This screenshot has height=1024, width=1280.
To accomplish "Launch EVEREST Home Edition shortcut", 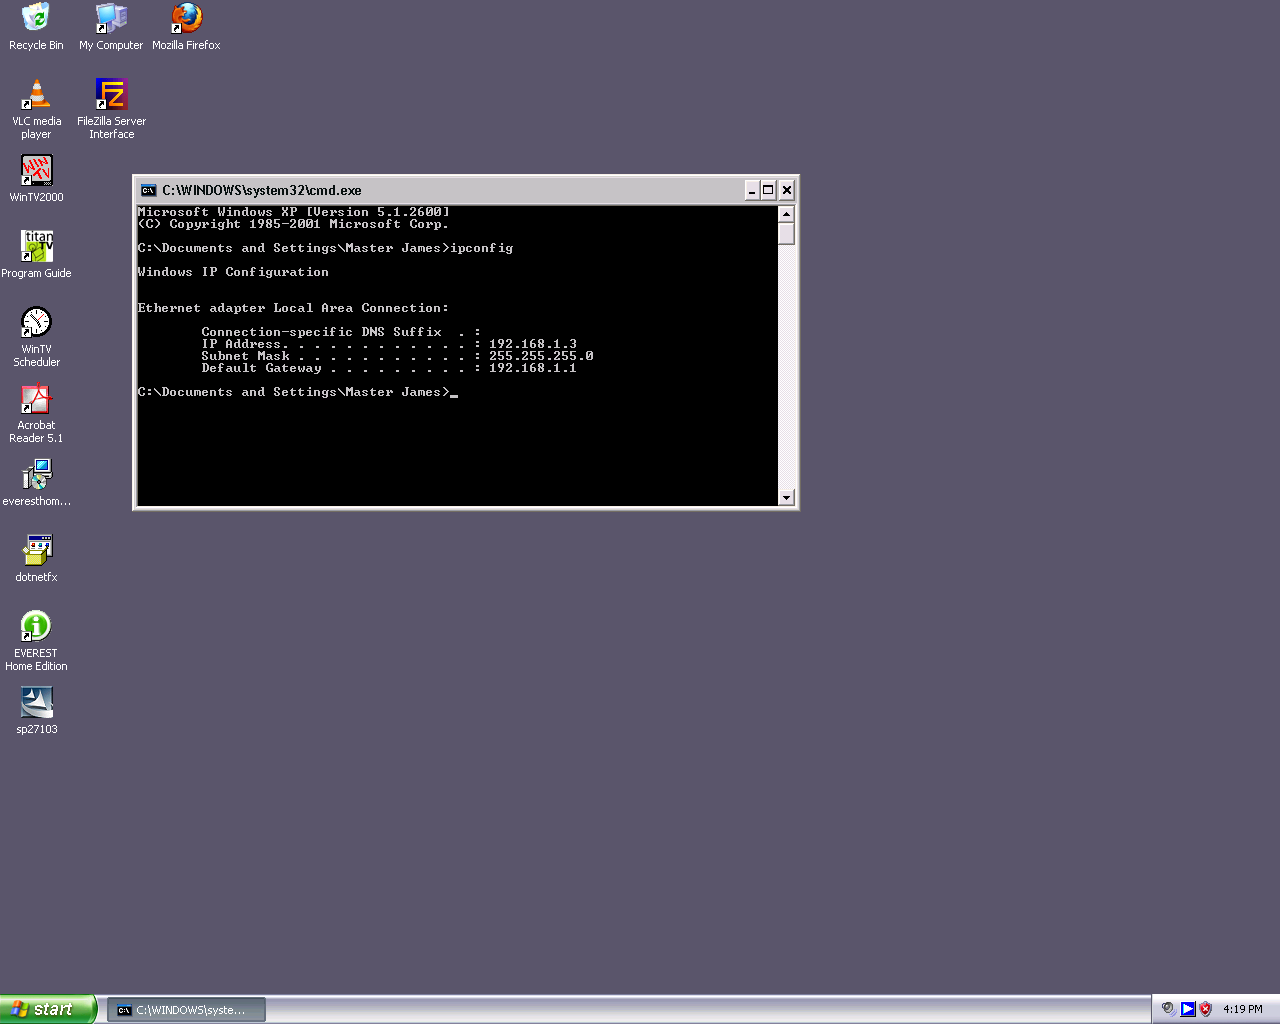I will click(36, 627).
